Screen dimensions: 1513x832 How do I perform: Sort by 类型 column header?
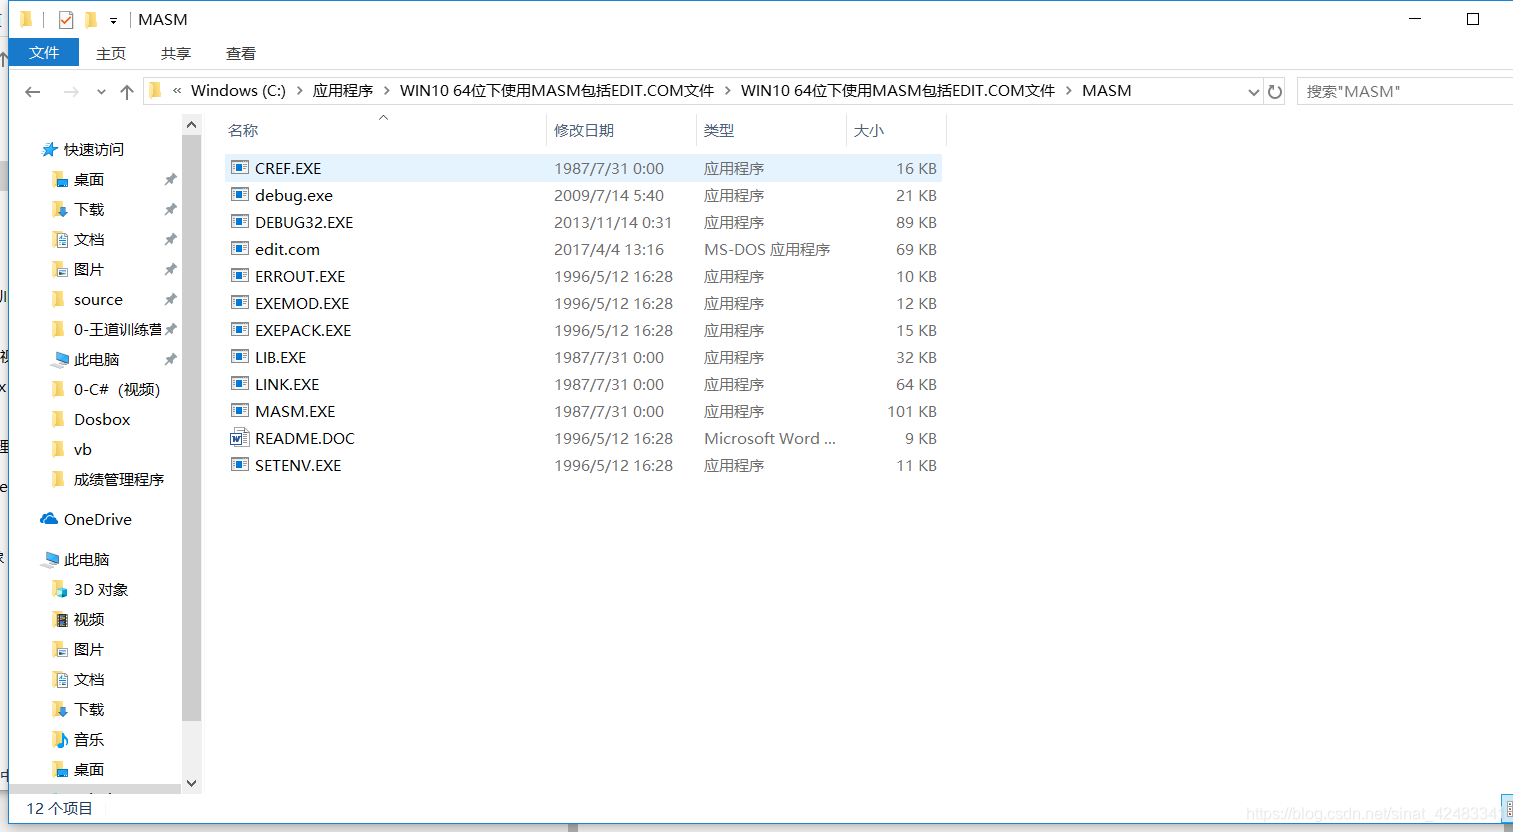tap(719, 131)
